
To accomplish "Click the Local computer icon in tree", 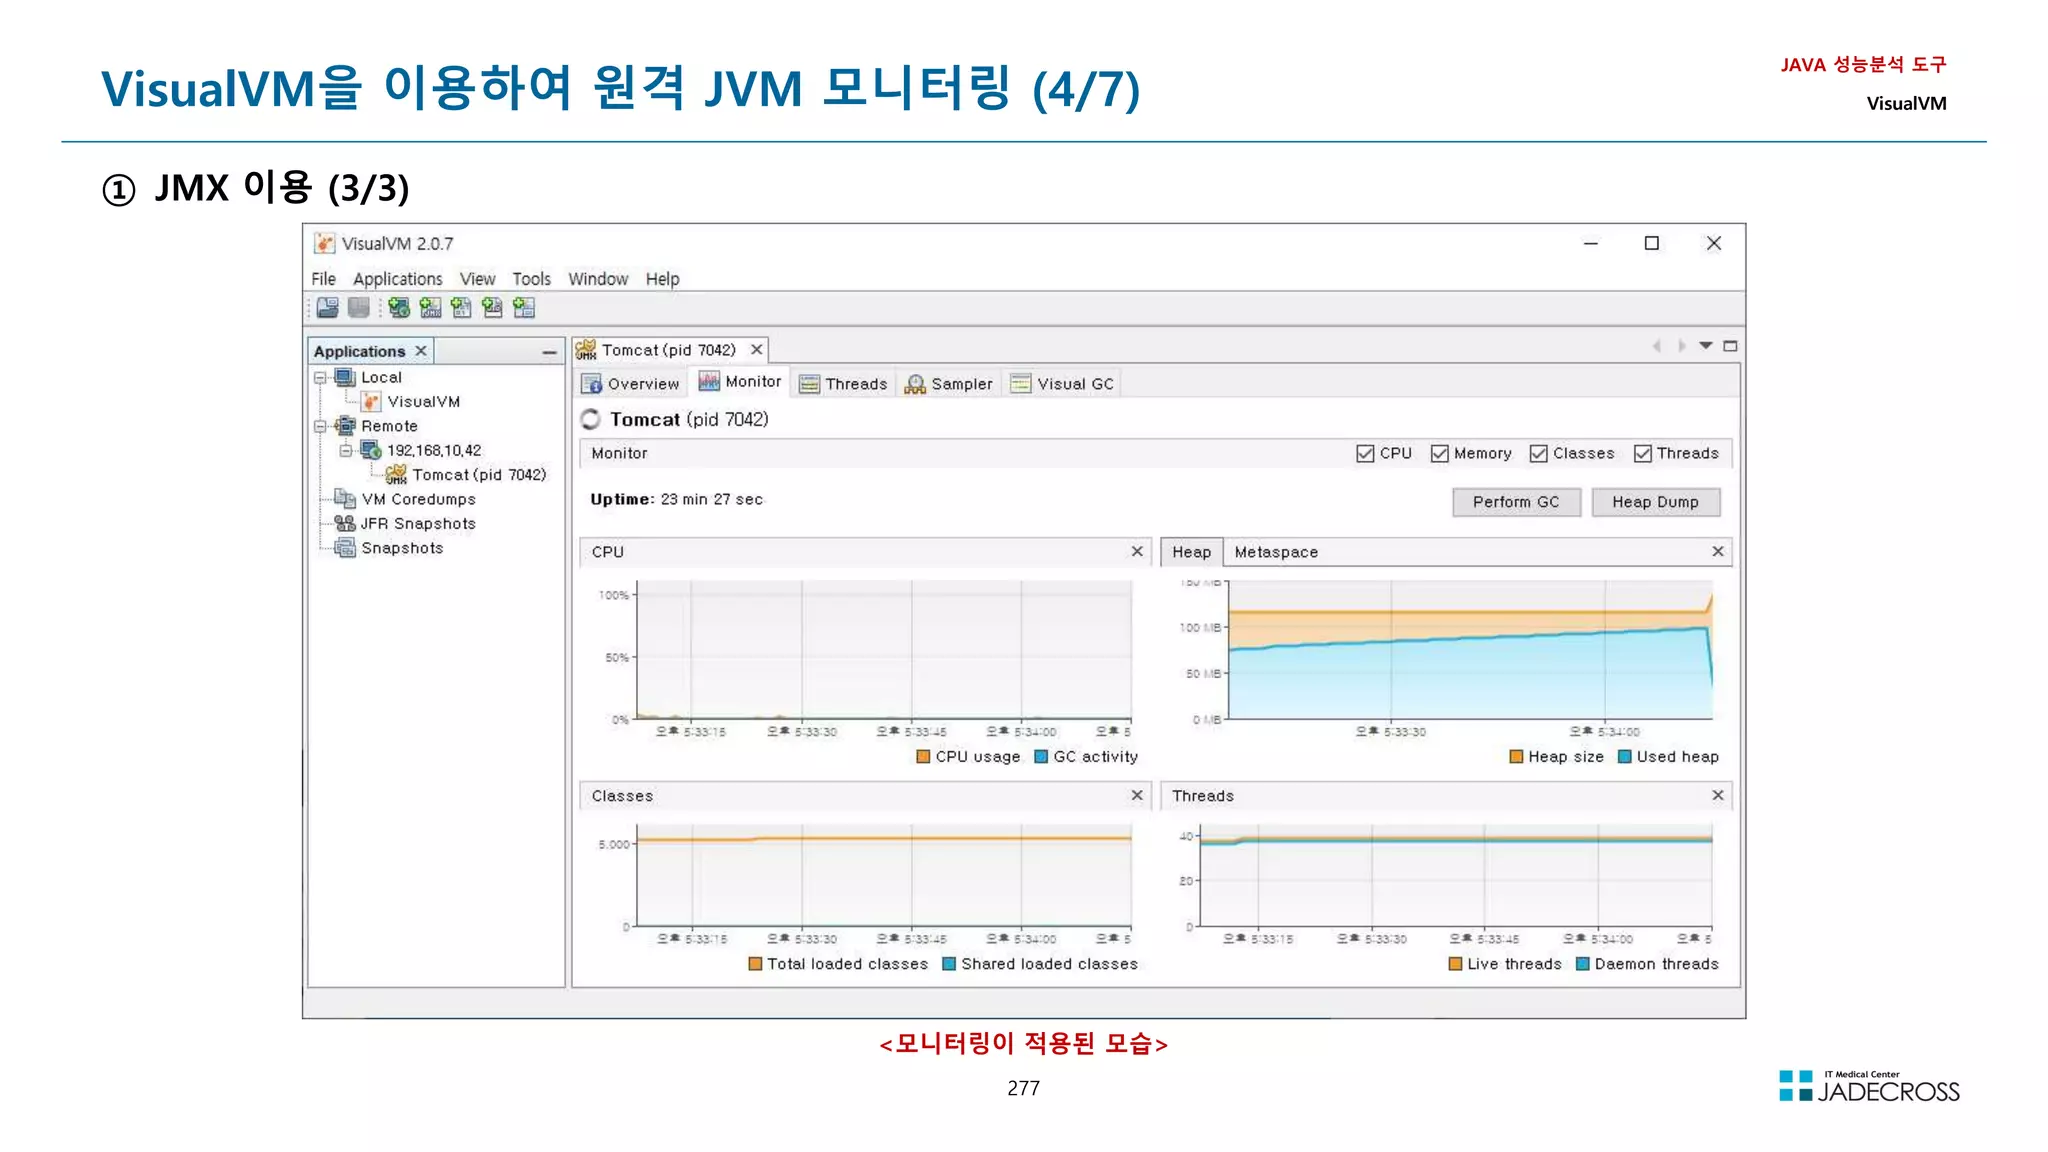I will (x=345, y=377).
